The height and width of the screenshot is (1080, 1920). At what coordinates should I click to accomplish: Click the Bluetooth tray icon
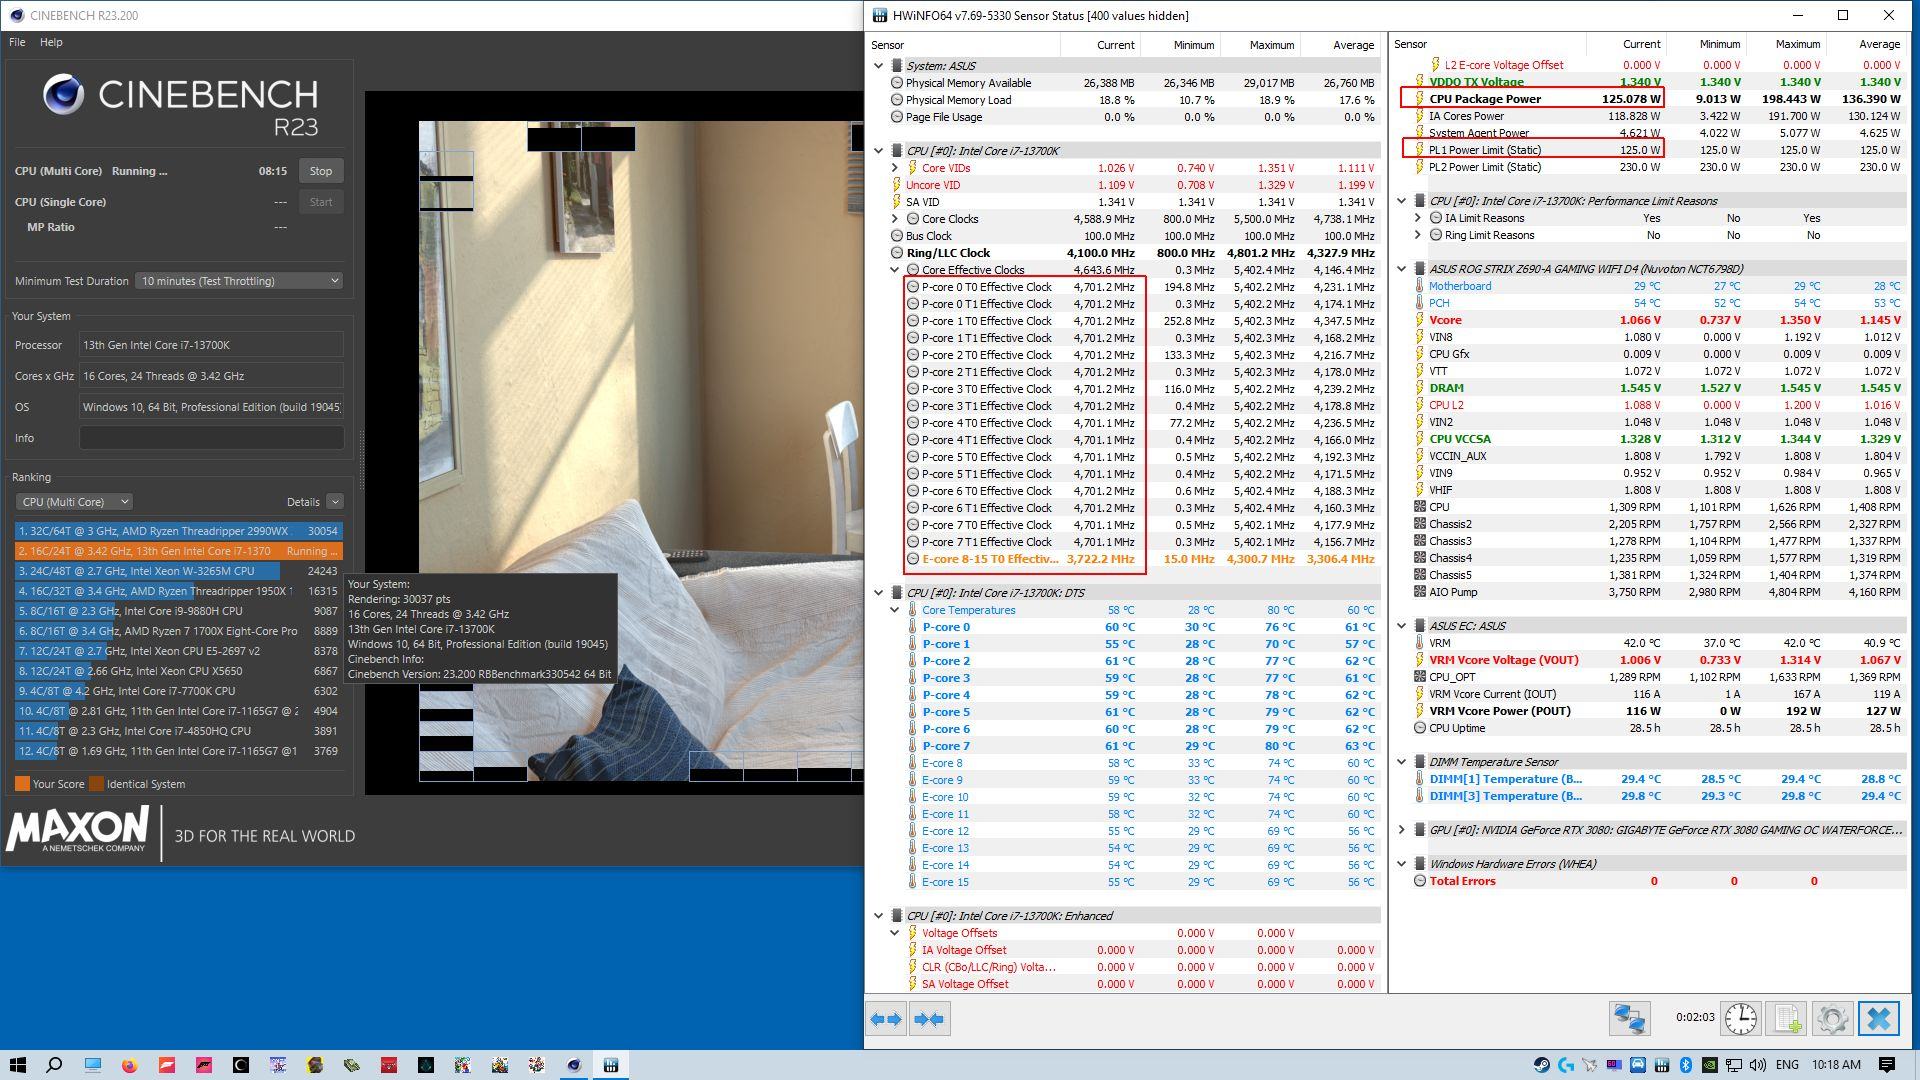coord(1685,1065)
